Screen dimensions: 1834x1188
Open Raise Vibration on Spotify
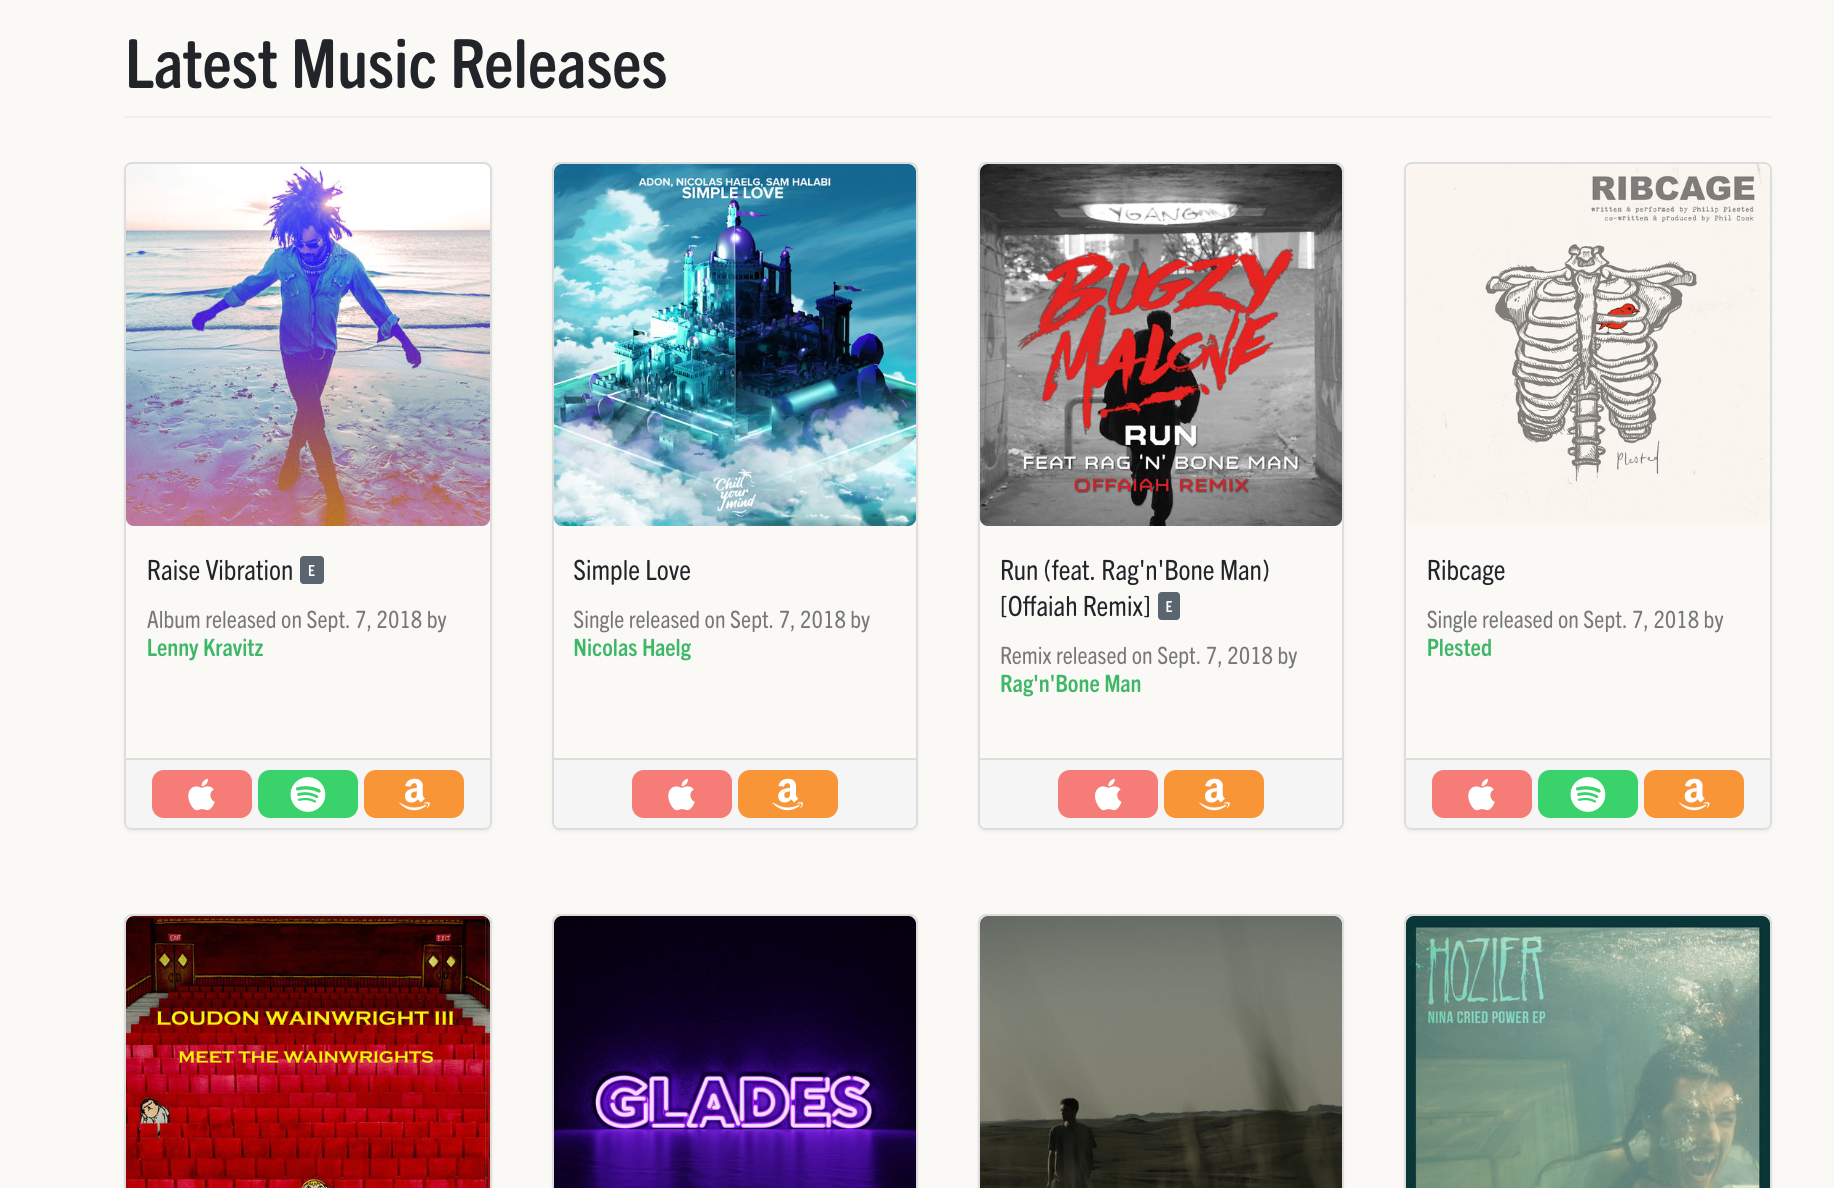308,794
